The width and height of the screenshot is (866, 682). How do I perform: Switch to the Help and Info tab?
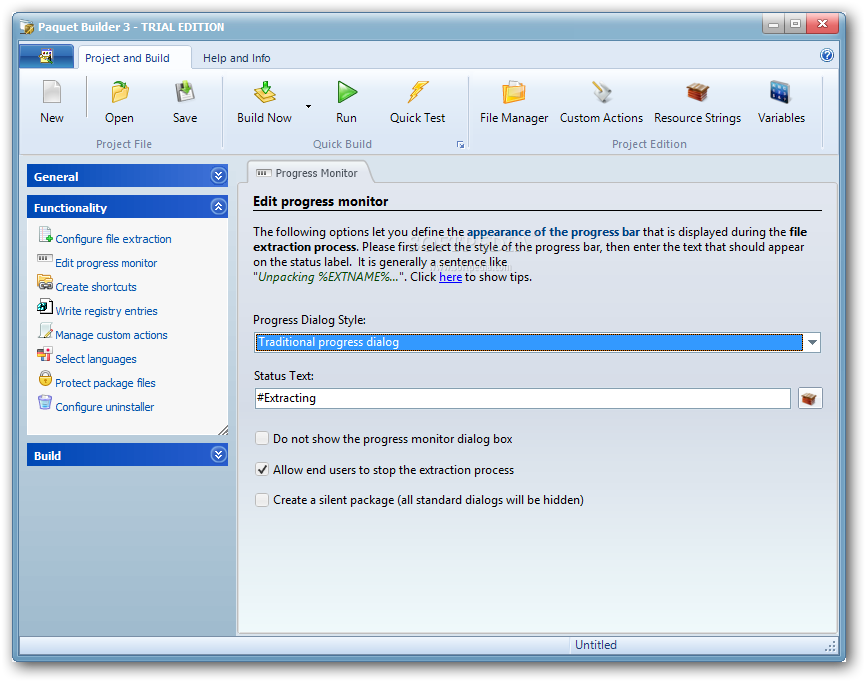[x=236, y=58]
